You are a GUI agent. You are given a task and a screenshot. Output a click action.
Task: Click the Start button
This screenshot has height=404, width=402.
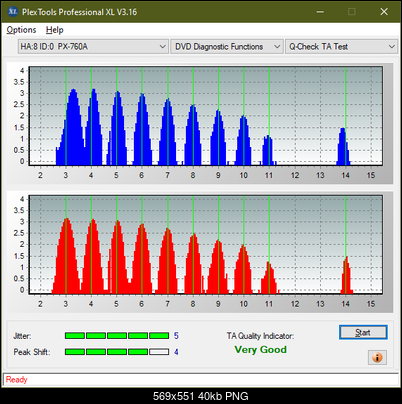(x=363, y=332)
